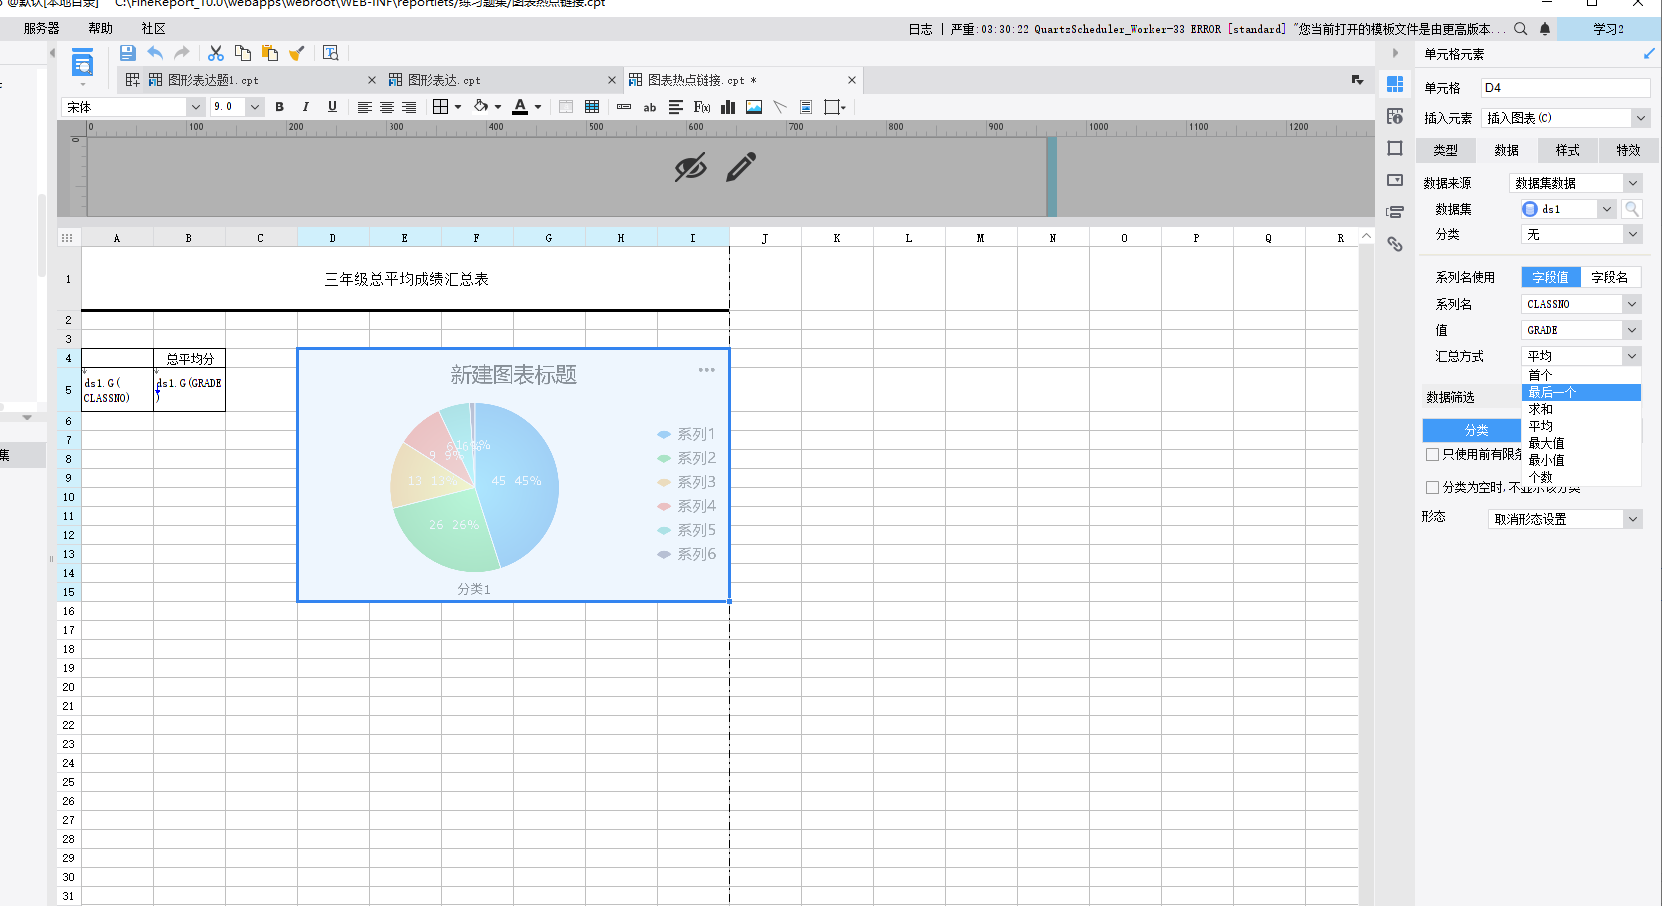The image size is (1662, 906).
Task: Choose '最后一个' in the summary list
Action: tap(1581, 392)
